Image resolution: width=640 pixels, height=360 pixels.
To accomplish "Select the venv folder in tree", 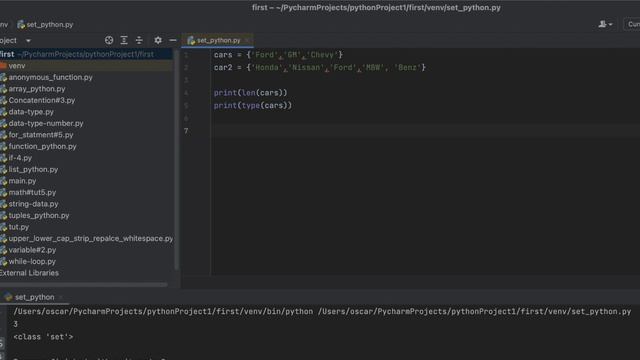I will pos(86,66).
